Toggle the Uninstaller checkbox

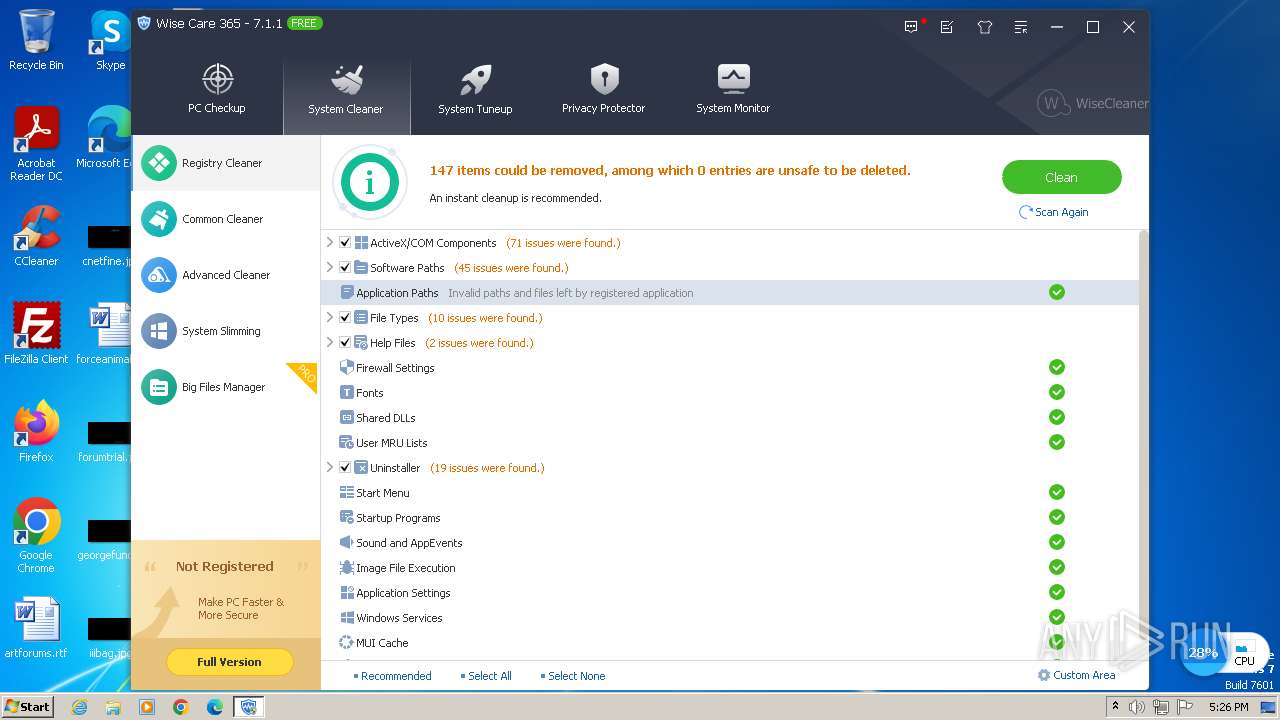(x=345, y=468)
